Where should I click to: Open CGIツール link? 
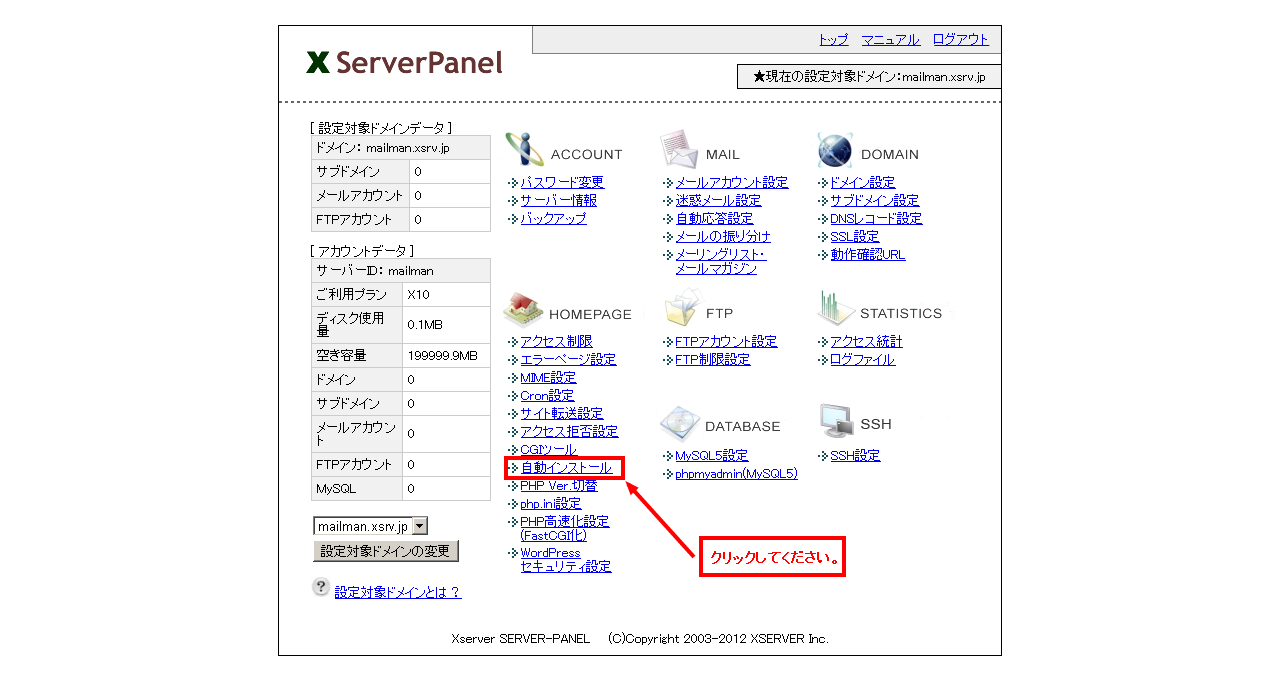pyautogui.click(x=548, y=449)
